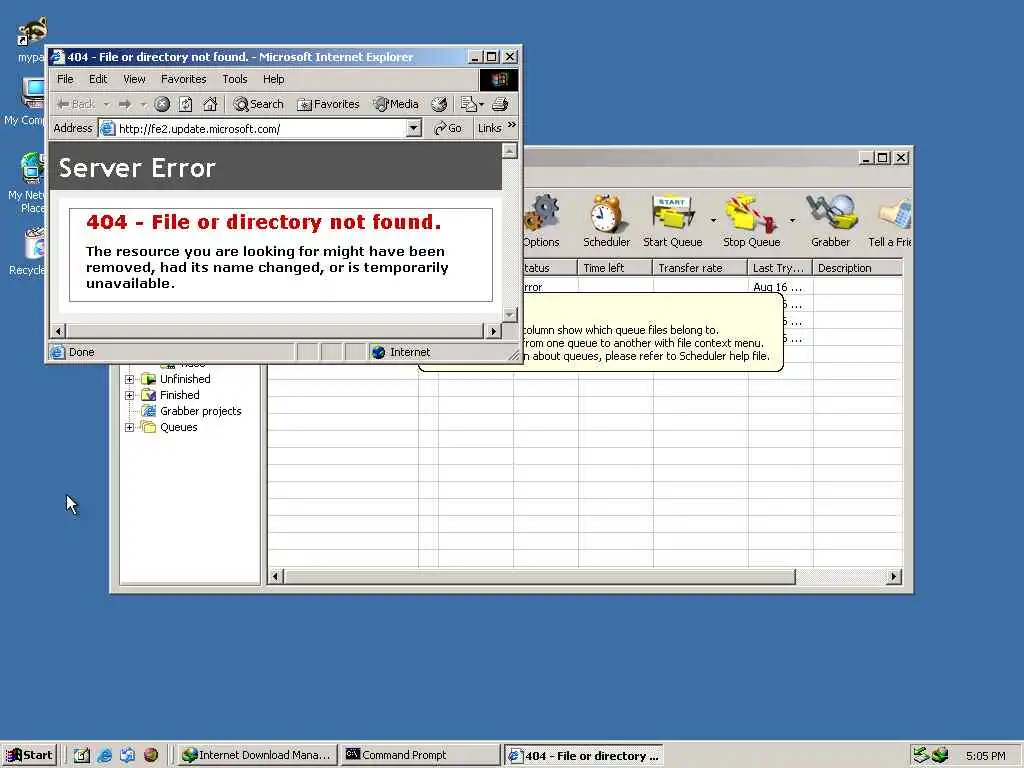
Task: Click the History icon in IE toolbar
Action: click(440, 104)
